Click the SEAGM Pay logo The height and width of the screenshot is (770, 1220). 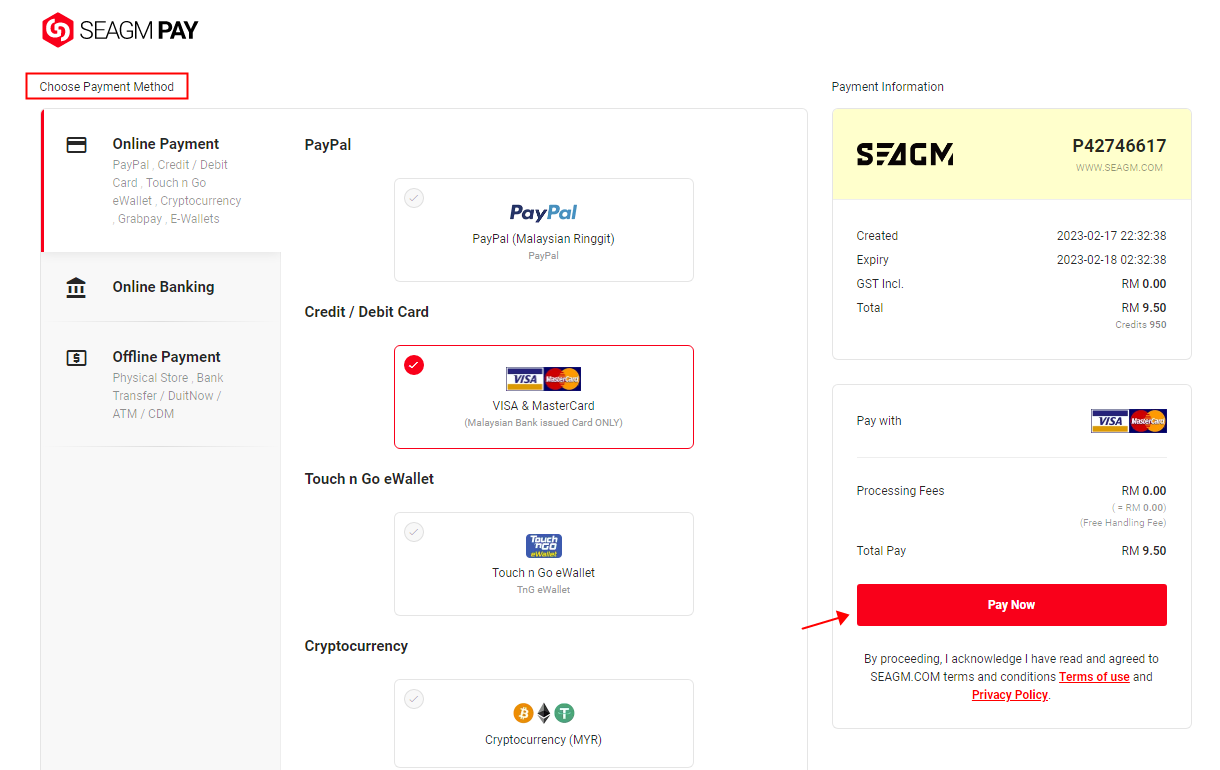(x=120, y=30)
